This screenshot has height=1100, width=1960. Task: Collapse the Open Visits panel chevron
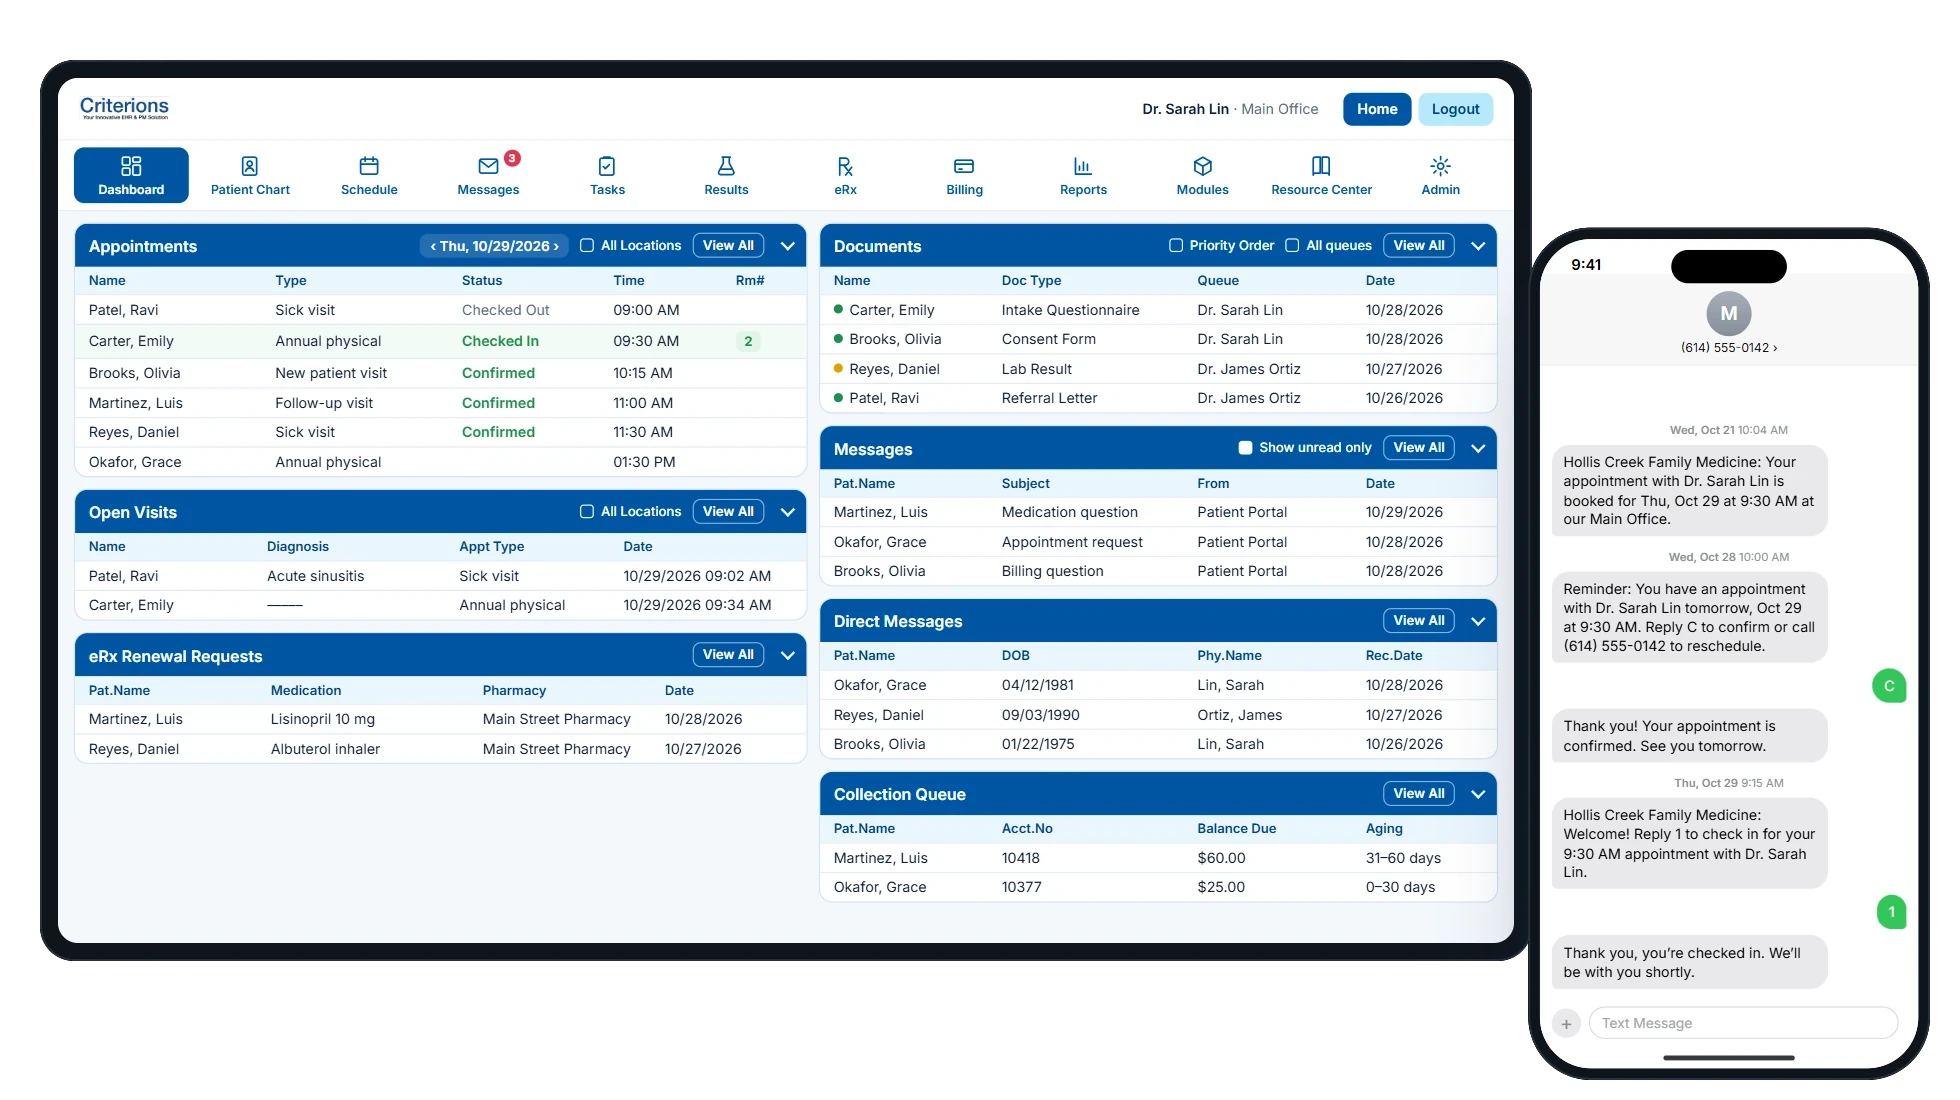788,512
